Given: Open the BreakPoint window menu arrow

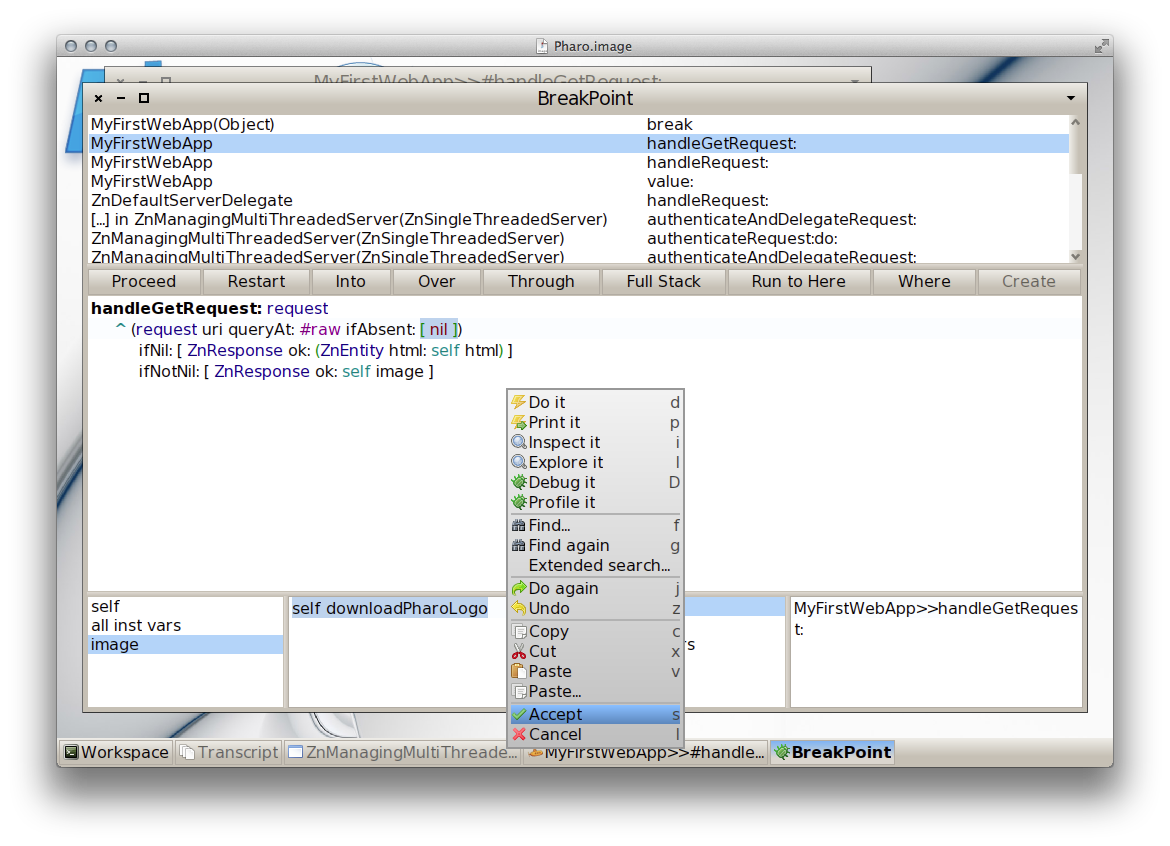Looking at the screenshot, I should (x=1071, y=98).
